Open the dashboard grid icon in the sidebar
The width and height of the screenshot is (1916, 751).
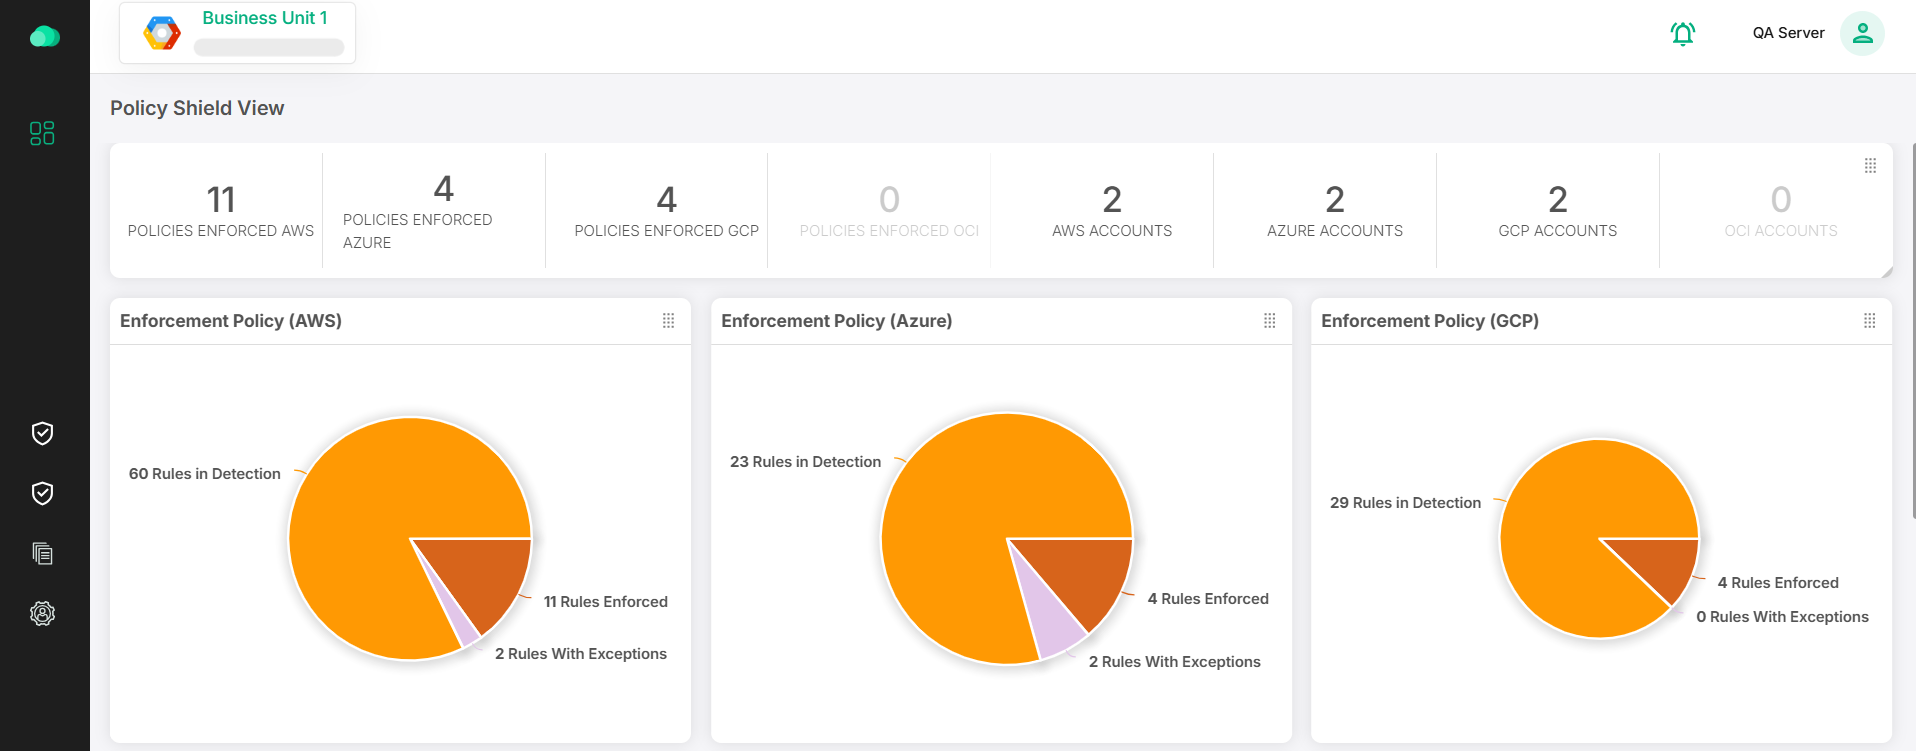[42, 133]
